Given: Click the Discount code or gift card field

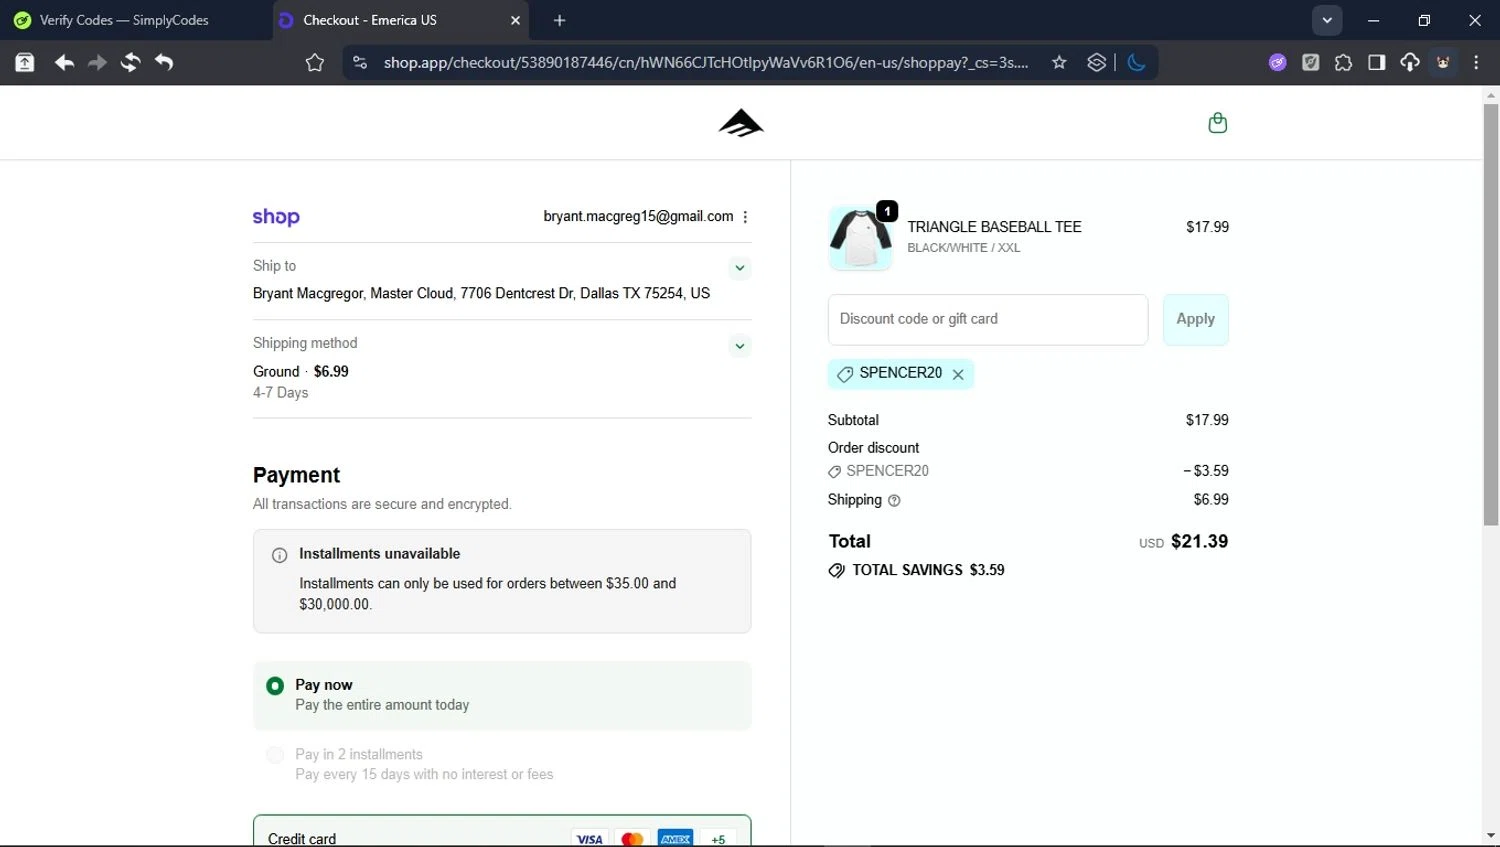Looking at the screenshot, I should 988,319.
